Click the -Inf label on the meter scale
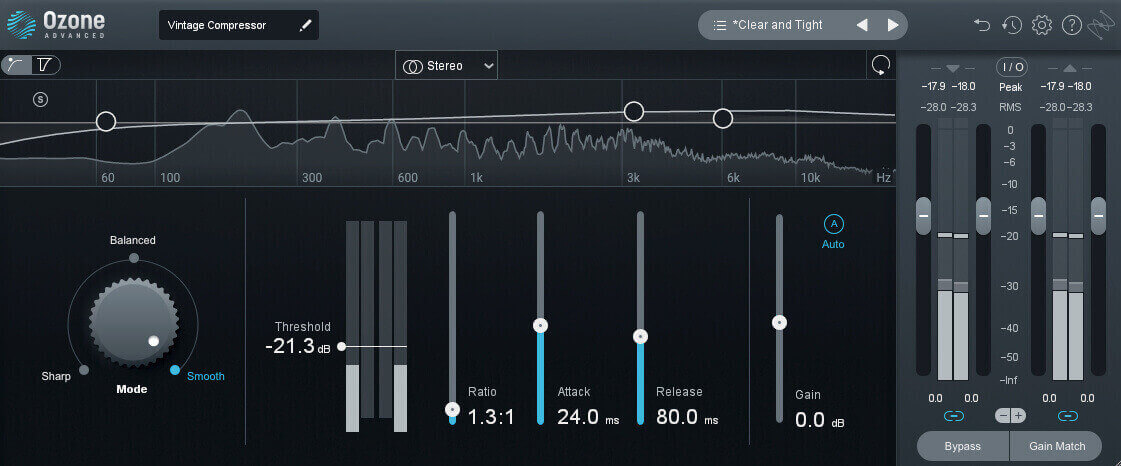1121x466 pixels. click(x=1009, y=380)
